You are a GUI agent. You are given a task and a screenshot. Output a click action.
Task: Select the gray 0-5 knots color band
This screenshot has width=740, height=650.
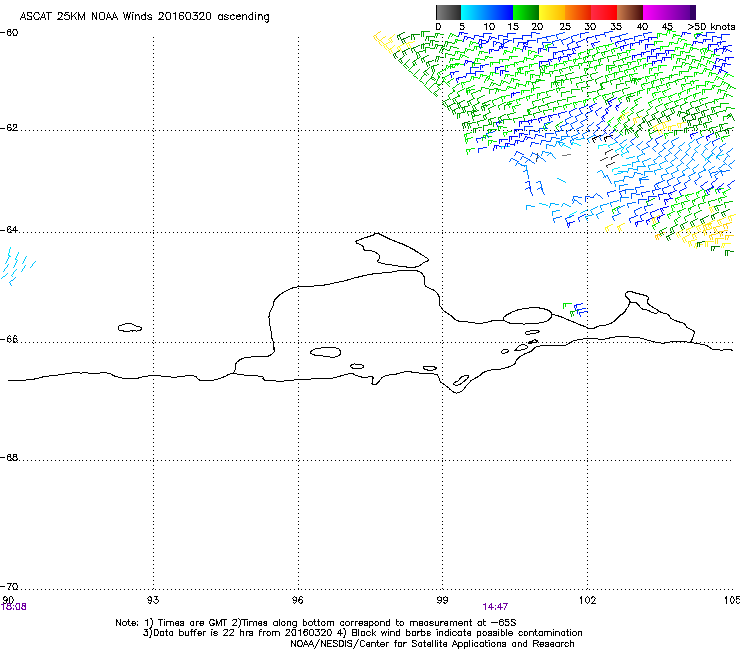click(448, 12)
